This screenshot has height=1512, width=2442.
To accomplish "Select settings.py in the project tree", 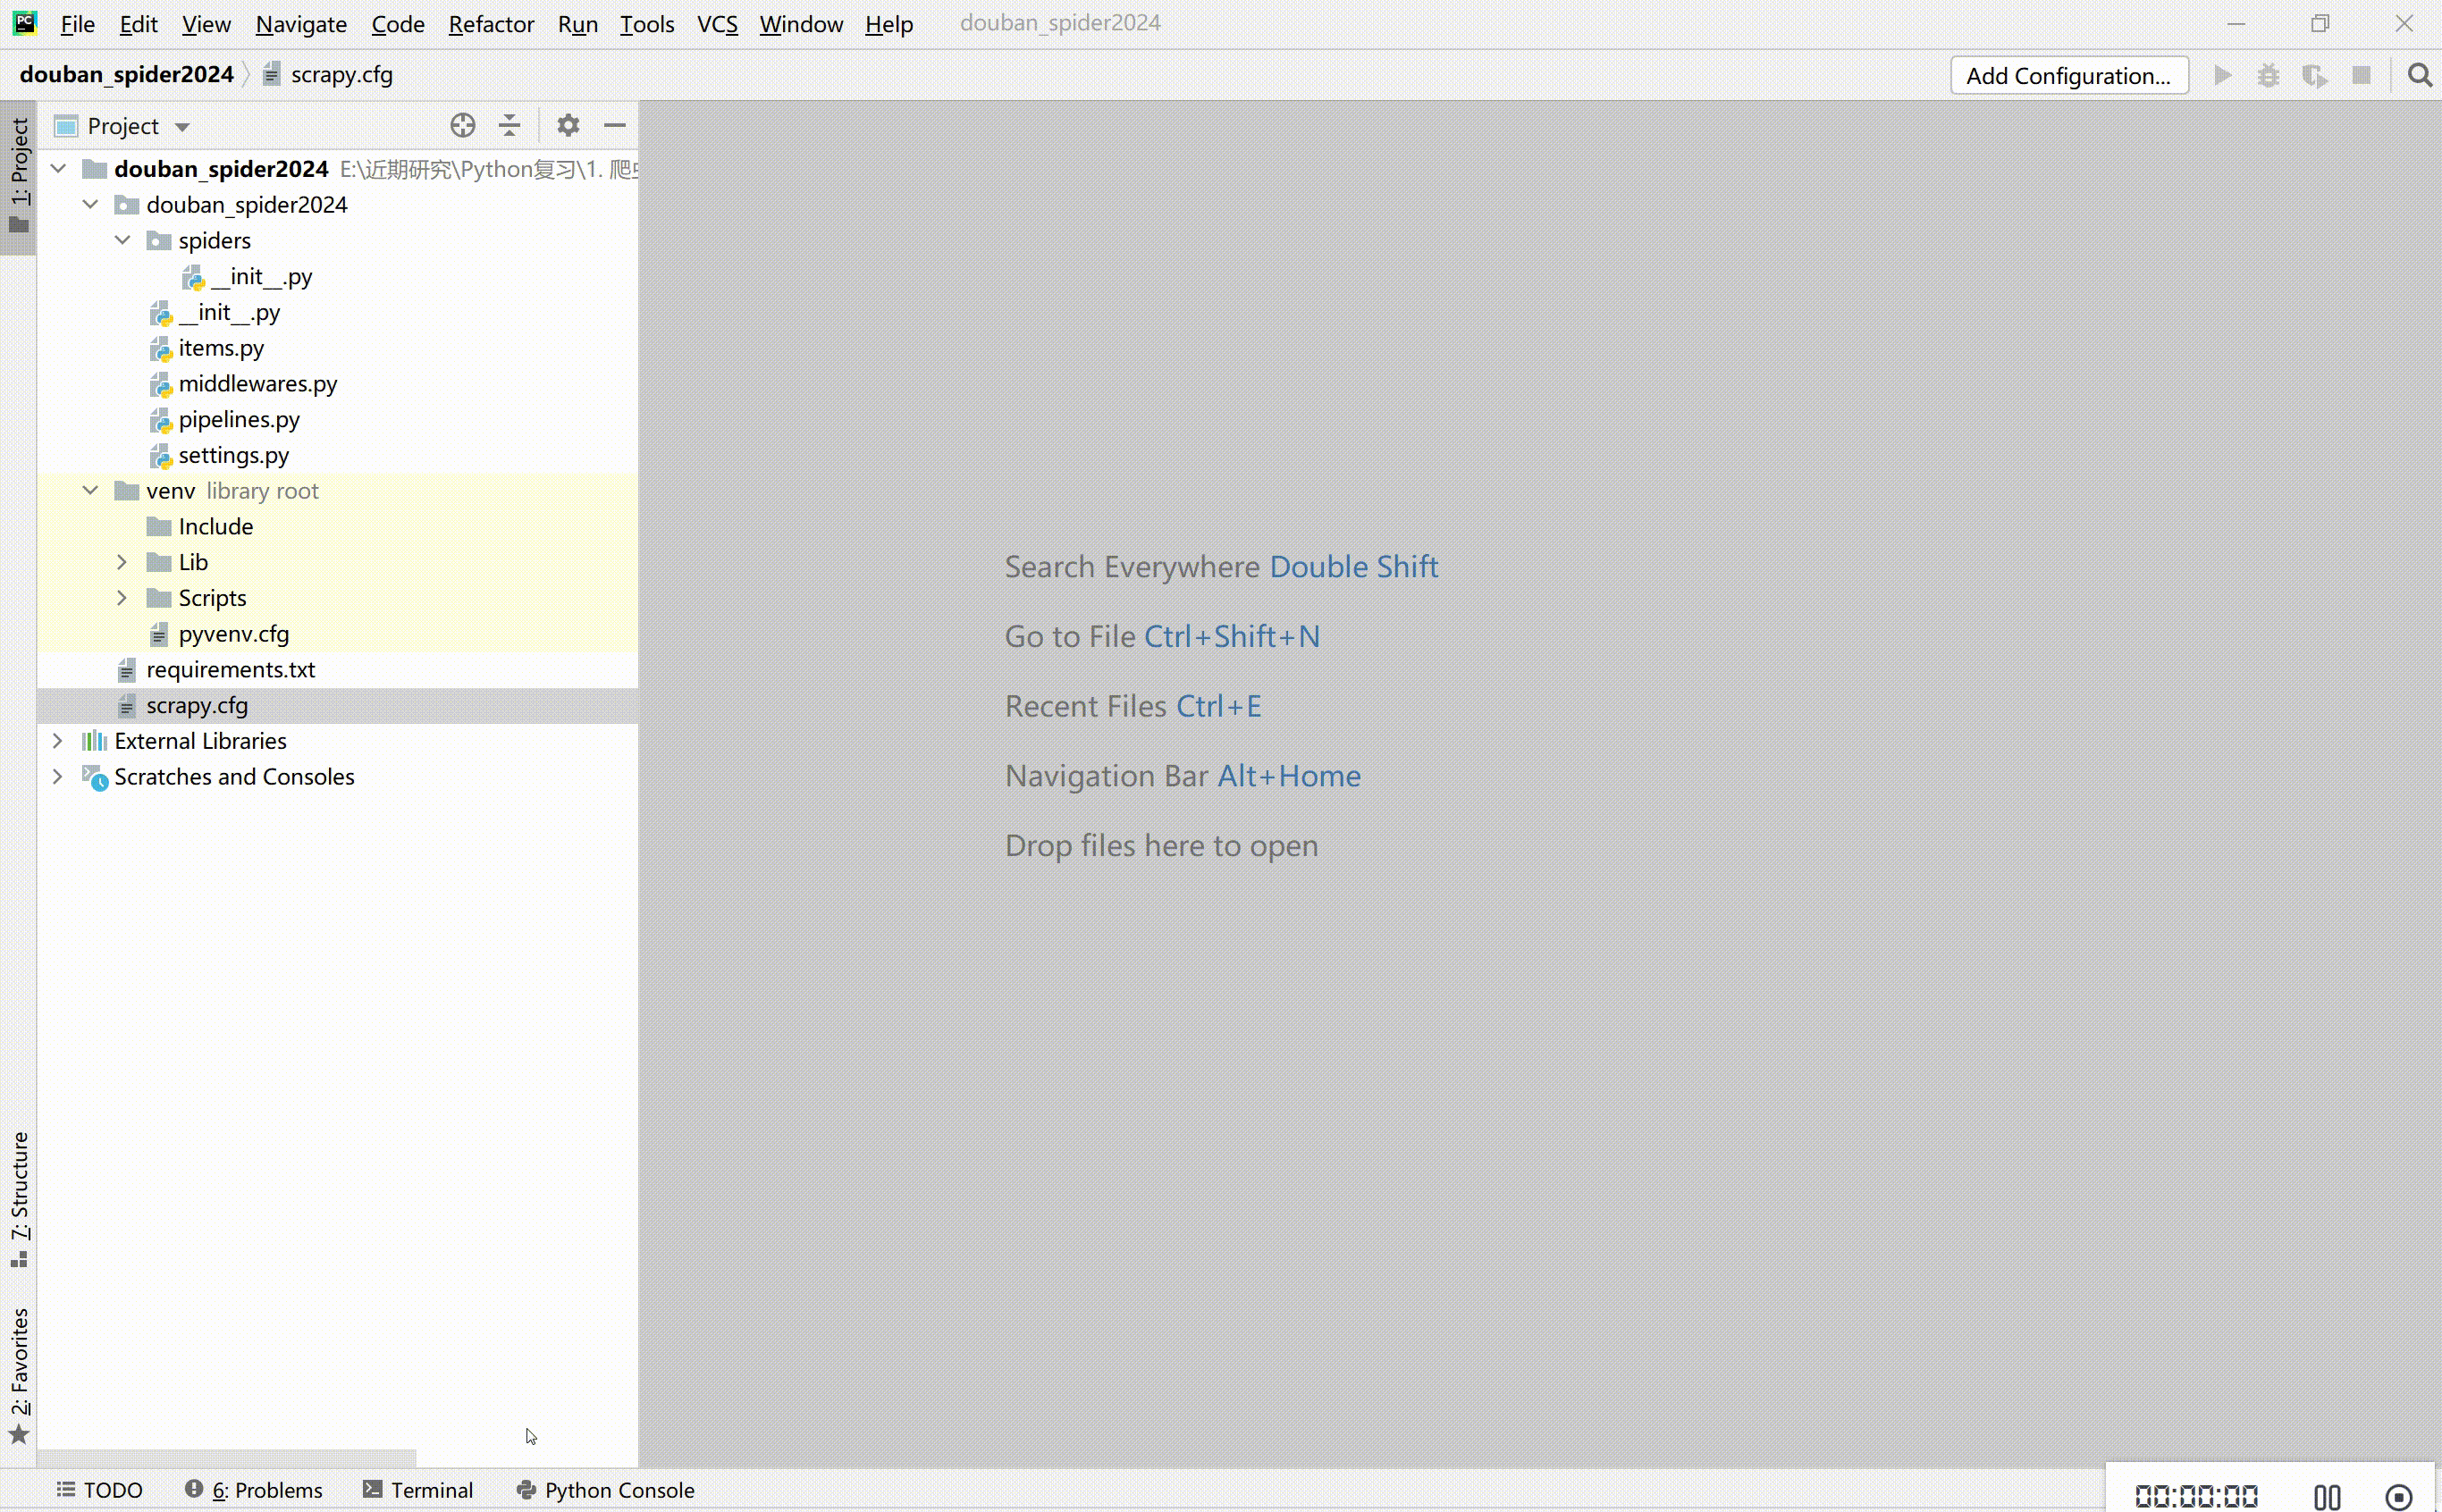I will tap(233, 456).
